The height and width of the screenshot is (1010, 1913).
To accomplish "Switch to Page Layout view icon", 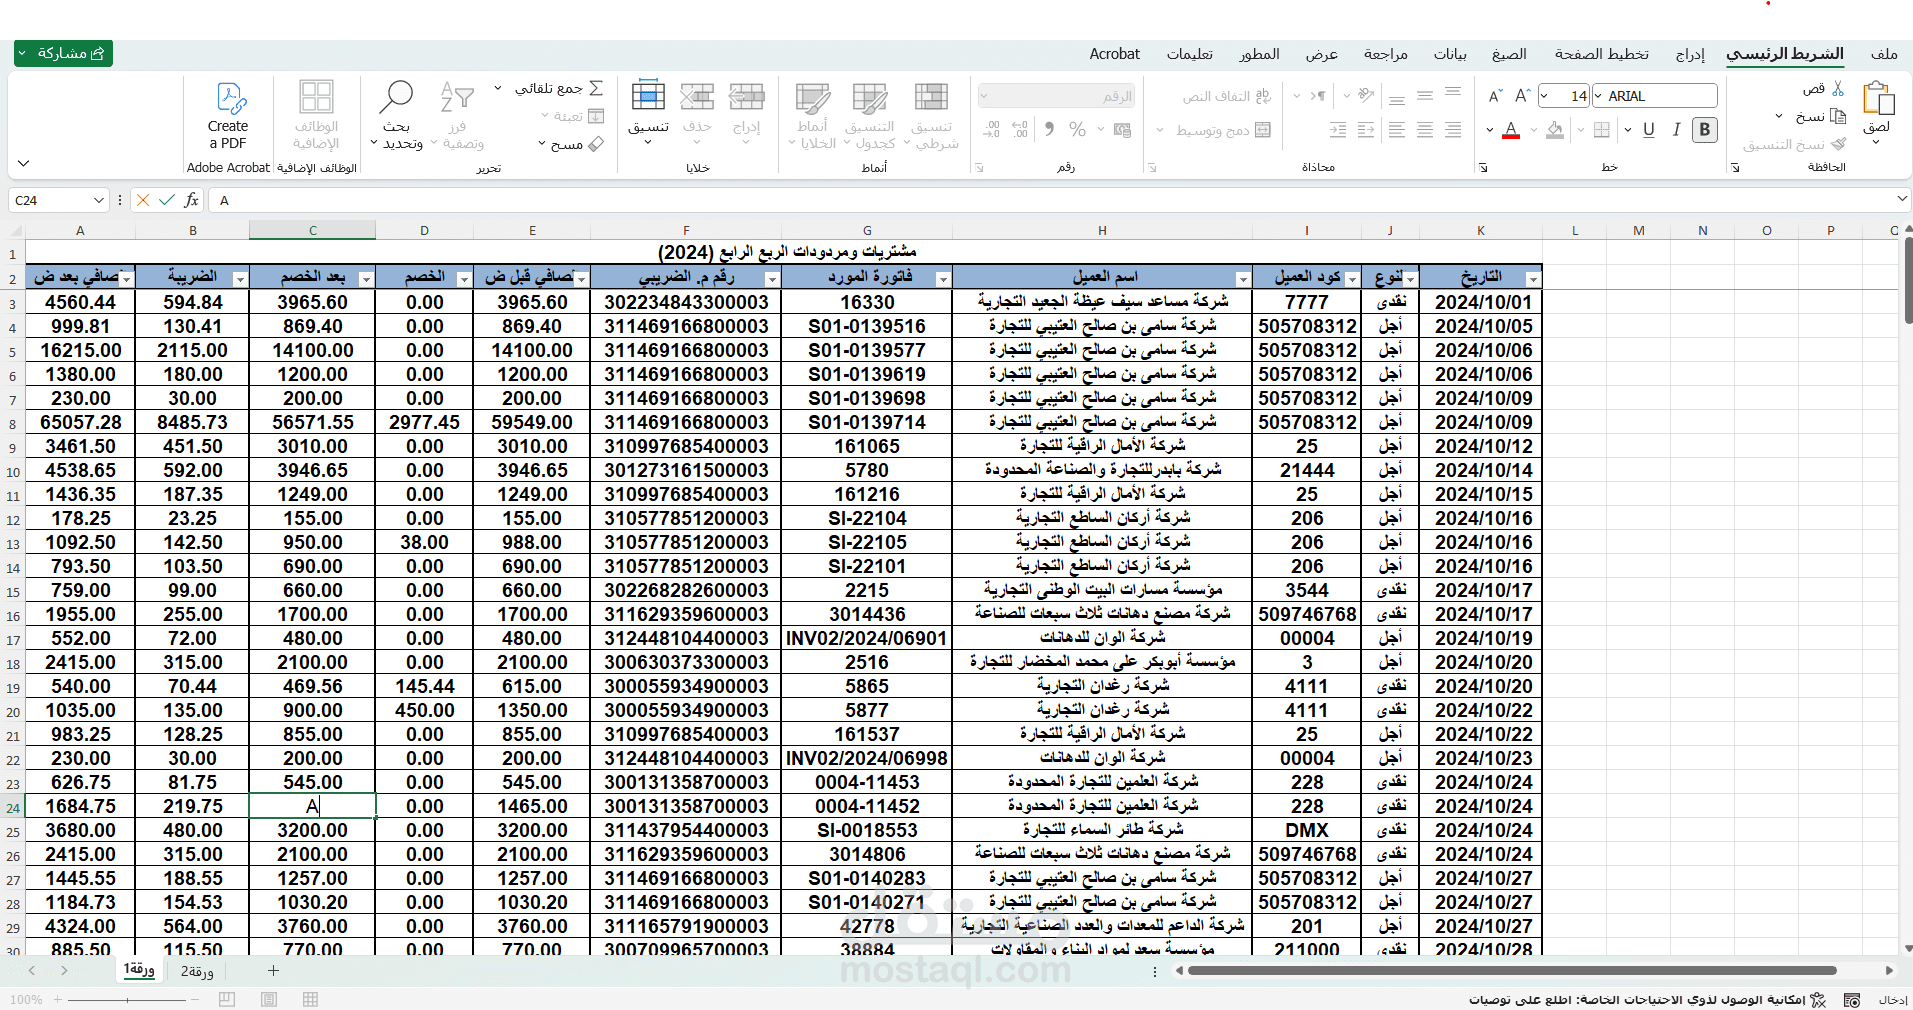I will tap(269, 999).
